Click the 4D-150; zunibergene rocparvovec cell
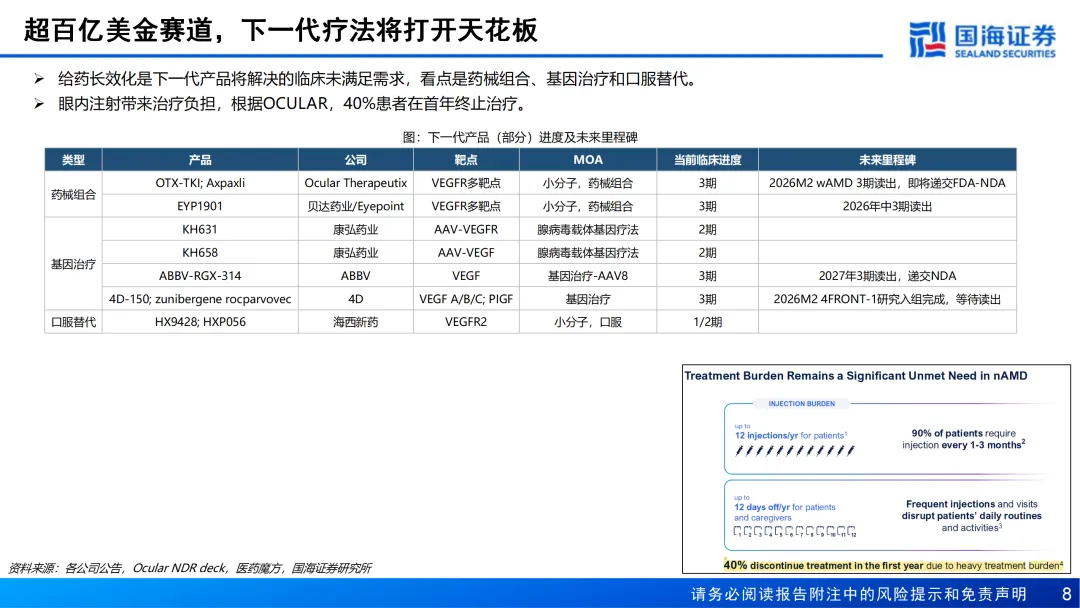The image size is (1080, 608). pos(200,299)
